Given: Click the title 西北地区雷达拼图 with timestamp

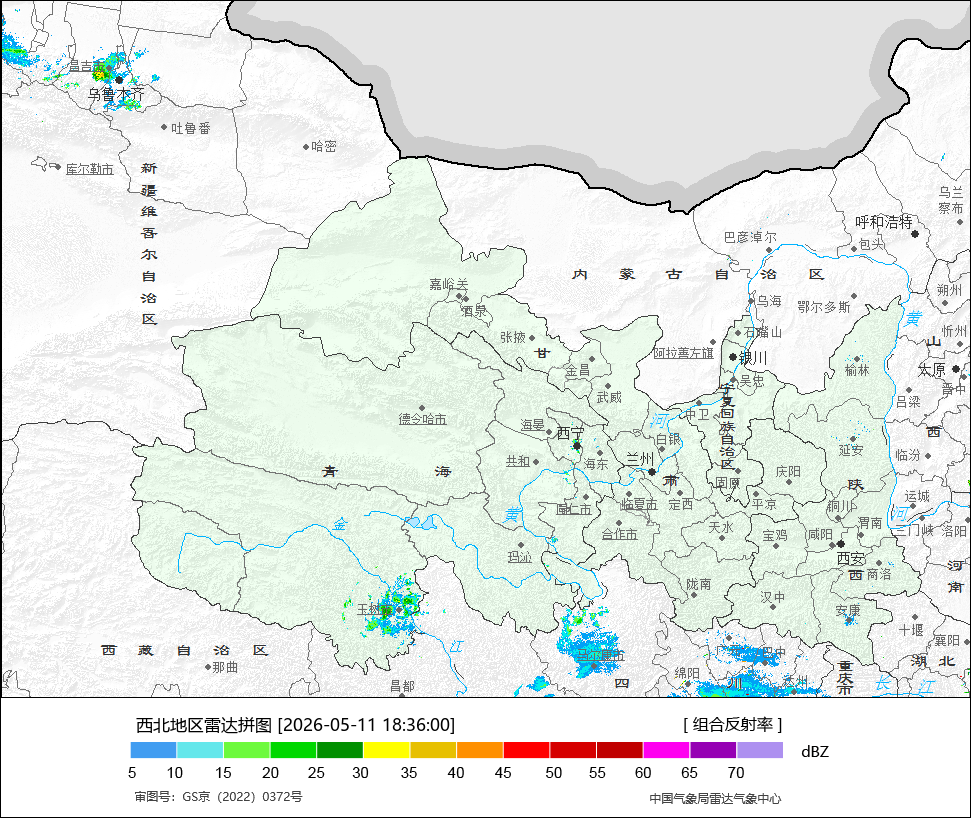Looking at the screenshot, I should click(x=295, y=724).
